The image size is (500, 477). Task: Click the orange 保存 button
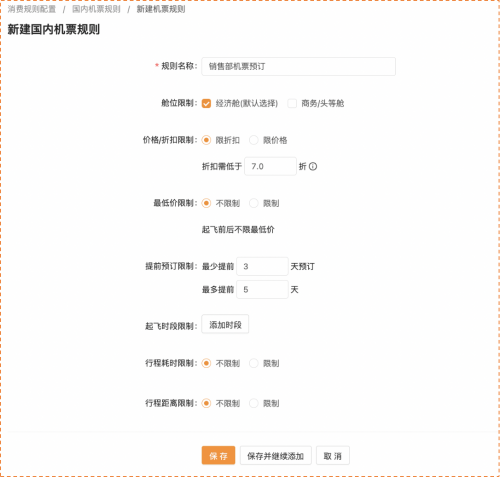(x=218, y=455)
